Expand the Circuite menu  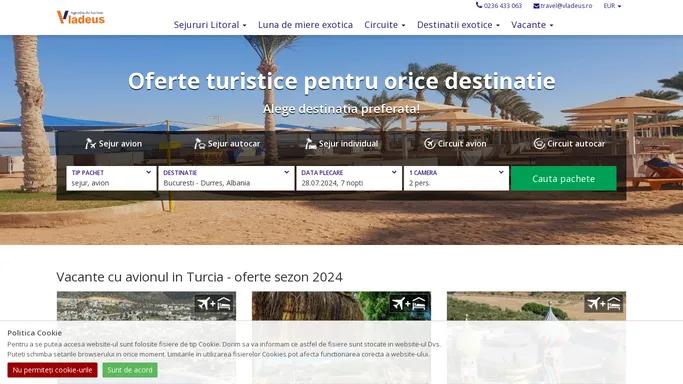tap(385, 25)
